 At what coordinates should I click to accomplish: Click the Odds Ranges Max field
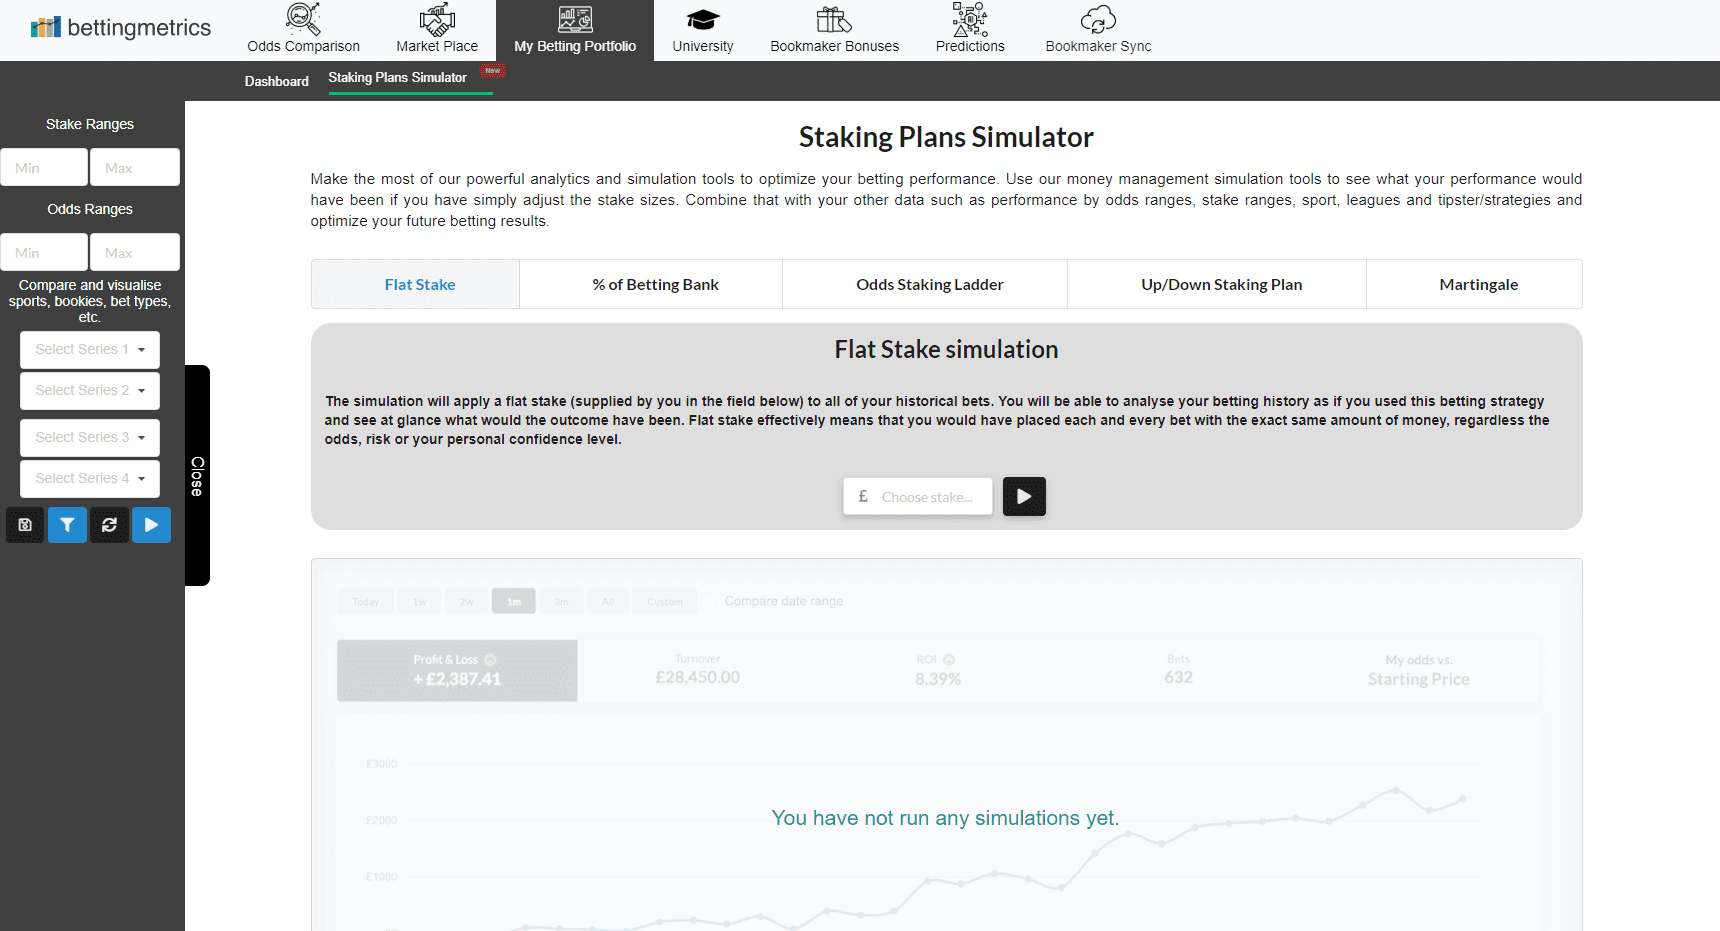click(135, 252)
